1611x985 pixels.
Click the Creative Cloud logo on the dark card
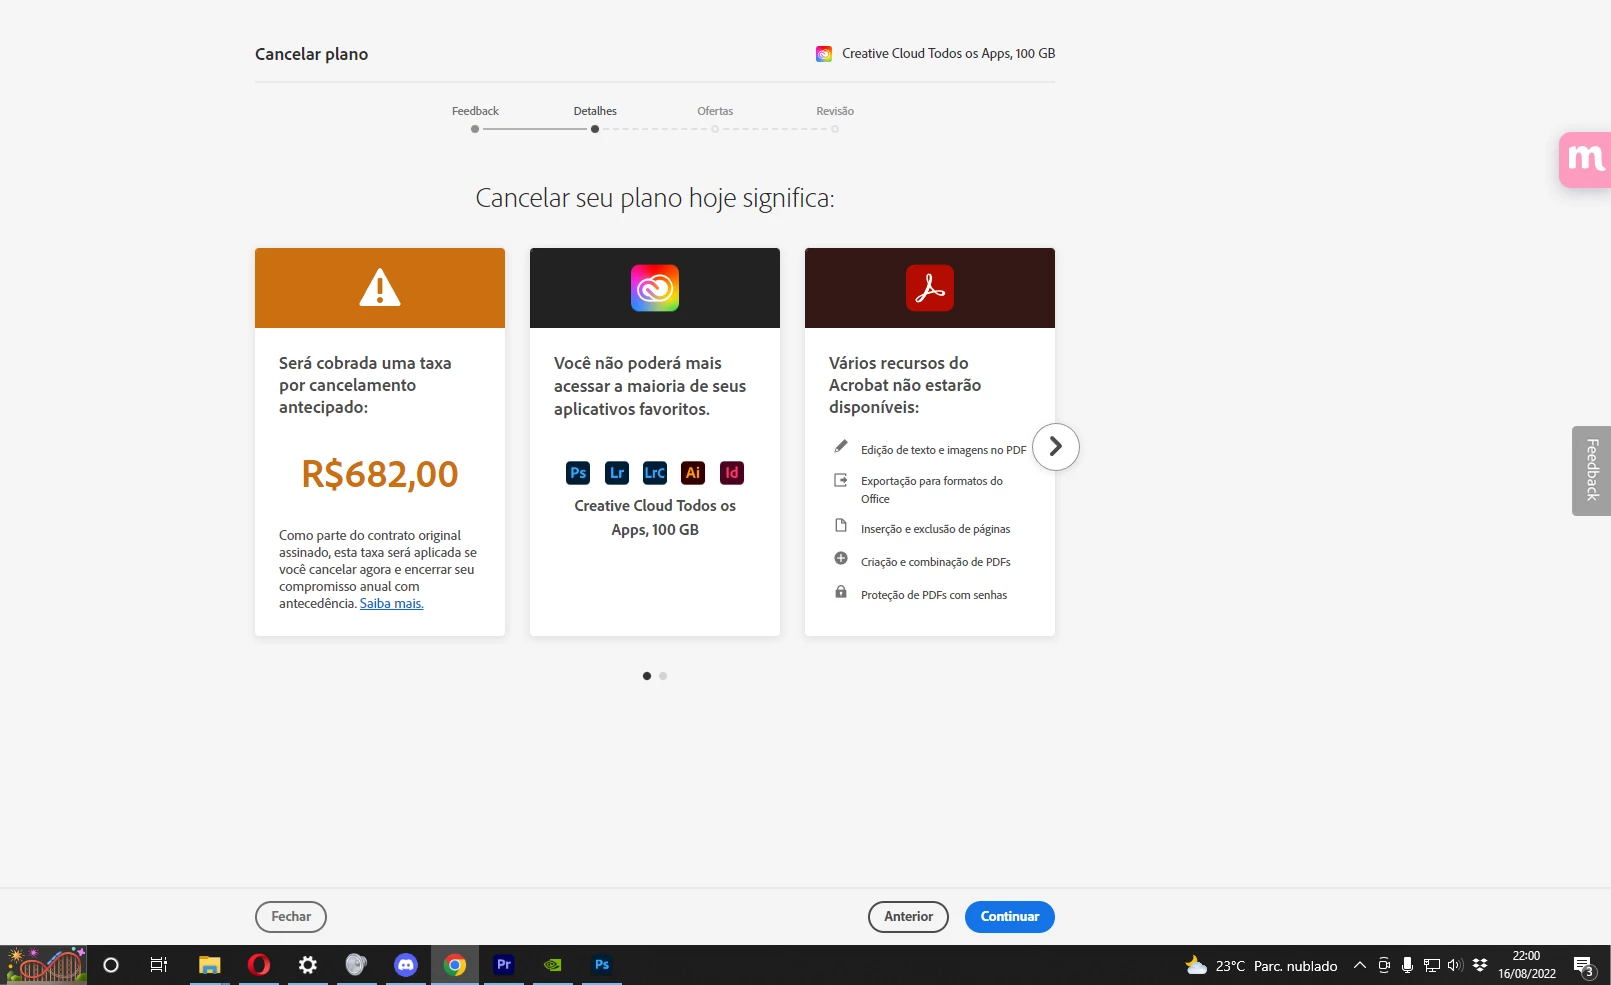coord(655,288)
